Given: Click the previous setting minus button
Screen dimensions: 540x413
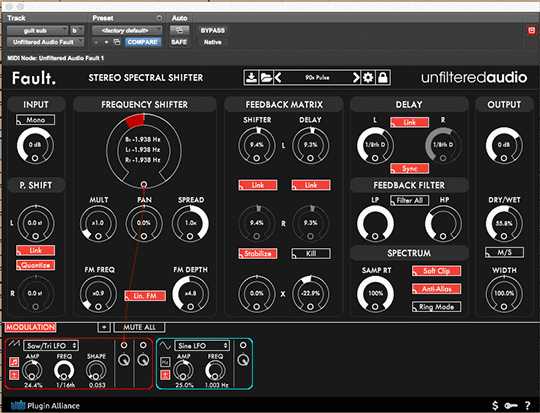Looking at the screenshot, I should (97, 42).
